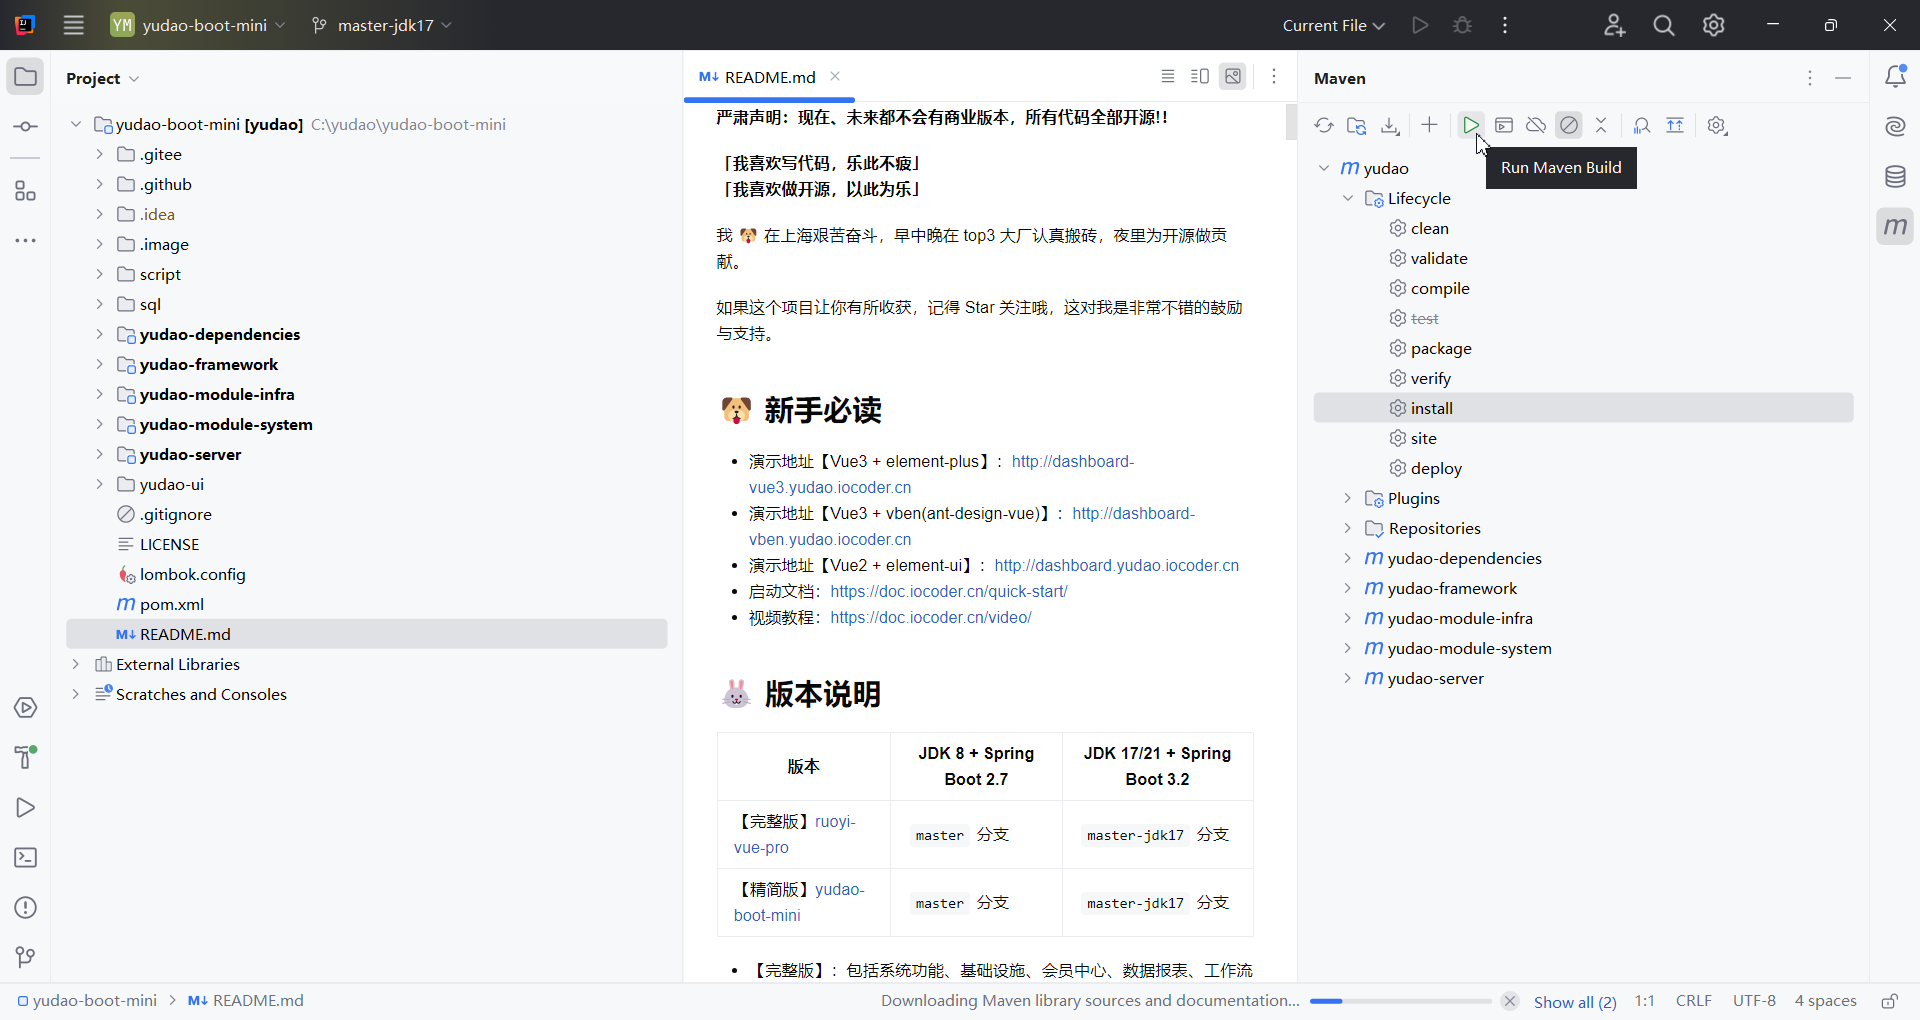
Task: Cancel the Maven download progress task
Action: click(x=1510, y=1001)
